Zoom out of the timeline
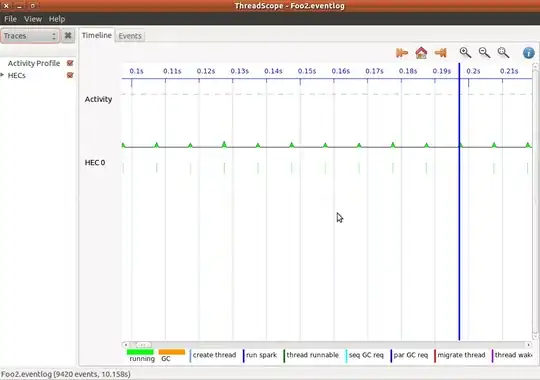 tap(484, 52)
